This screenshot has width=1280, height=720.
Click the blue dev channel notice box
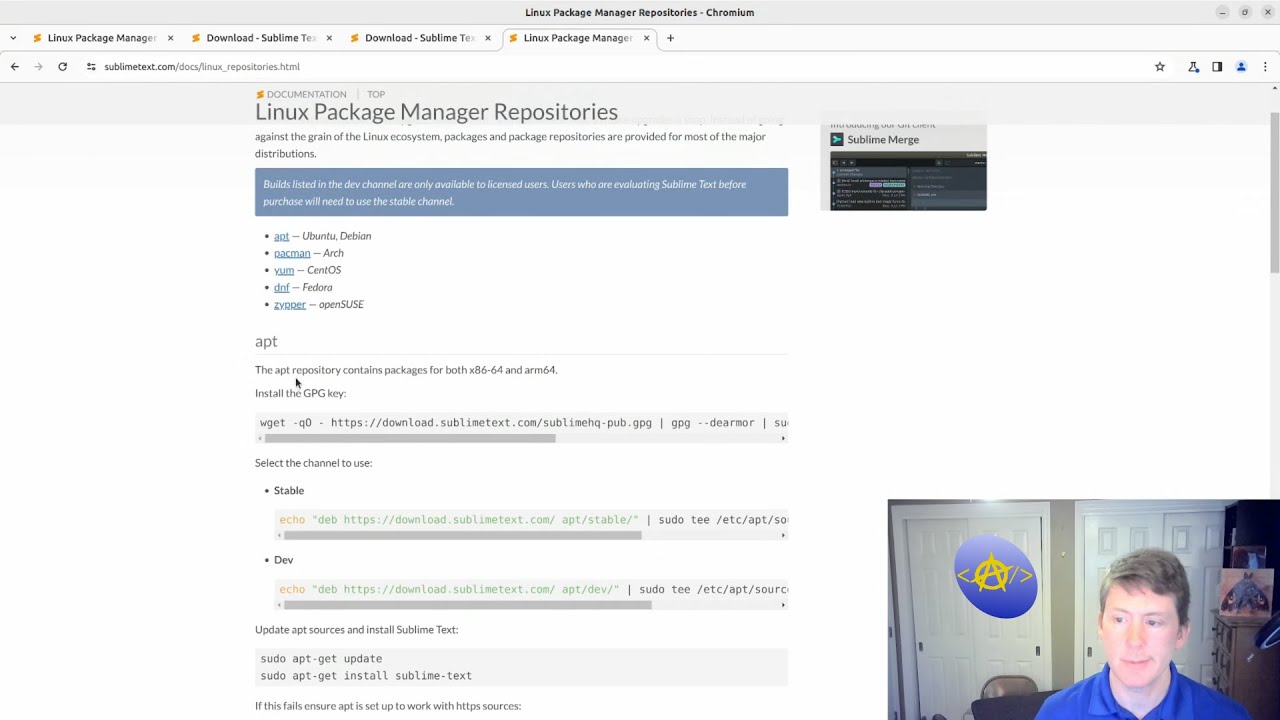(521, 192)
